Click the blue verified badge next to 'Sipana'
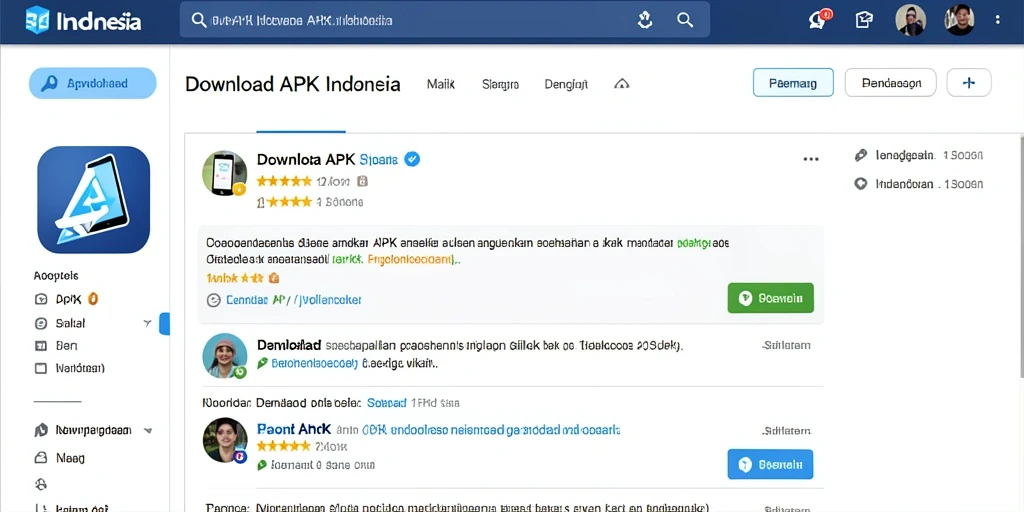This screenshot has width=1024, height=512. [411, 159]
